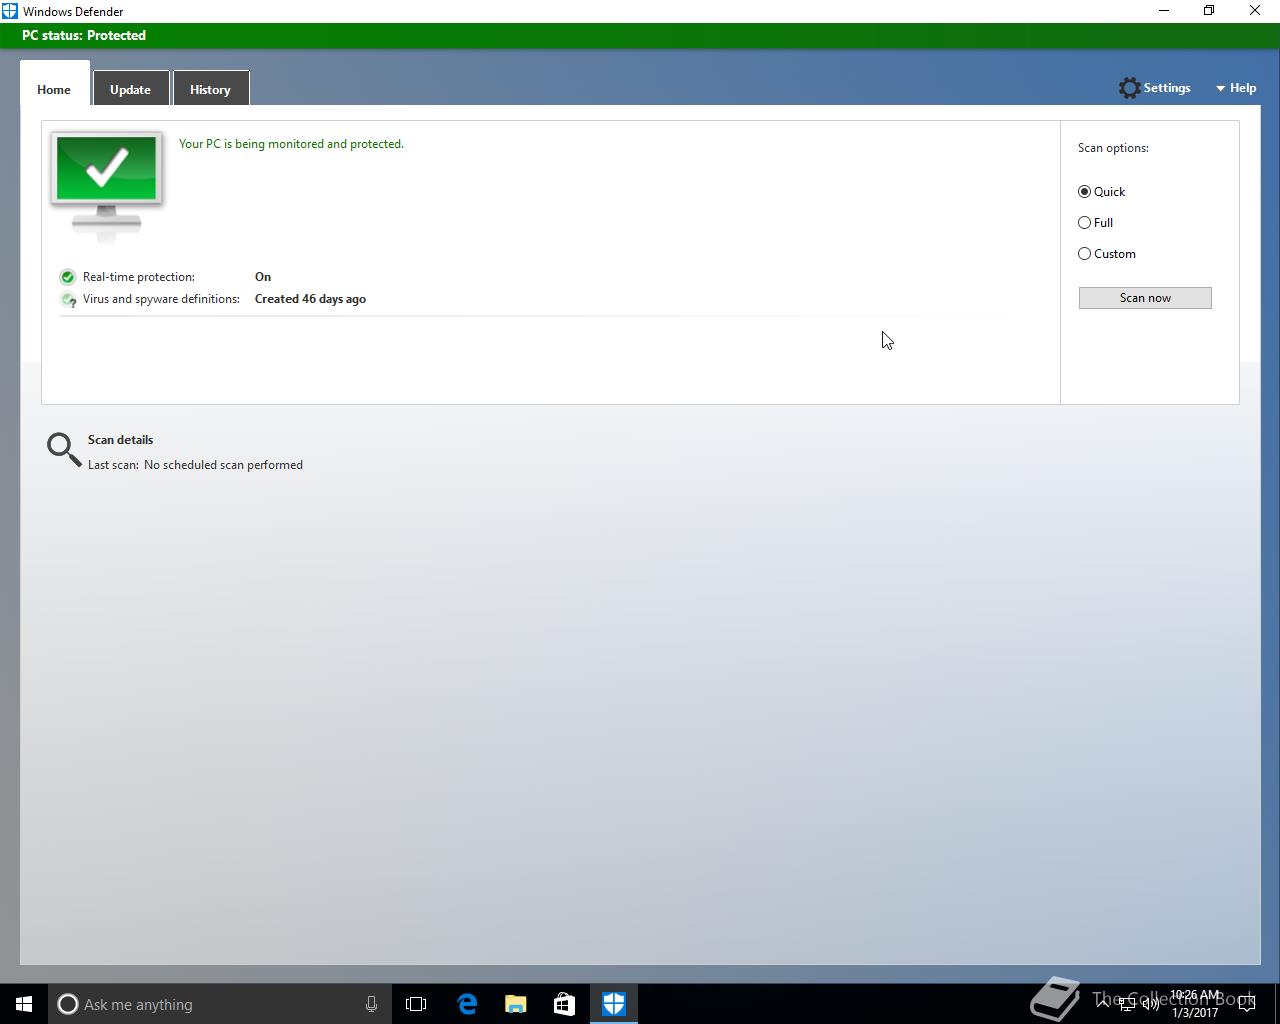1280x1024 pixels.
Task: Click 'No scheduled scan performed' text
Action: (x=223, y=465)
